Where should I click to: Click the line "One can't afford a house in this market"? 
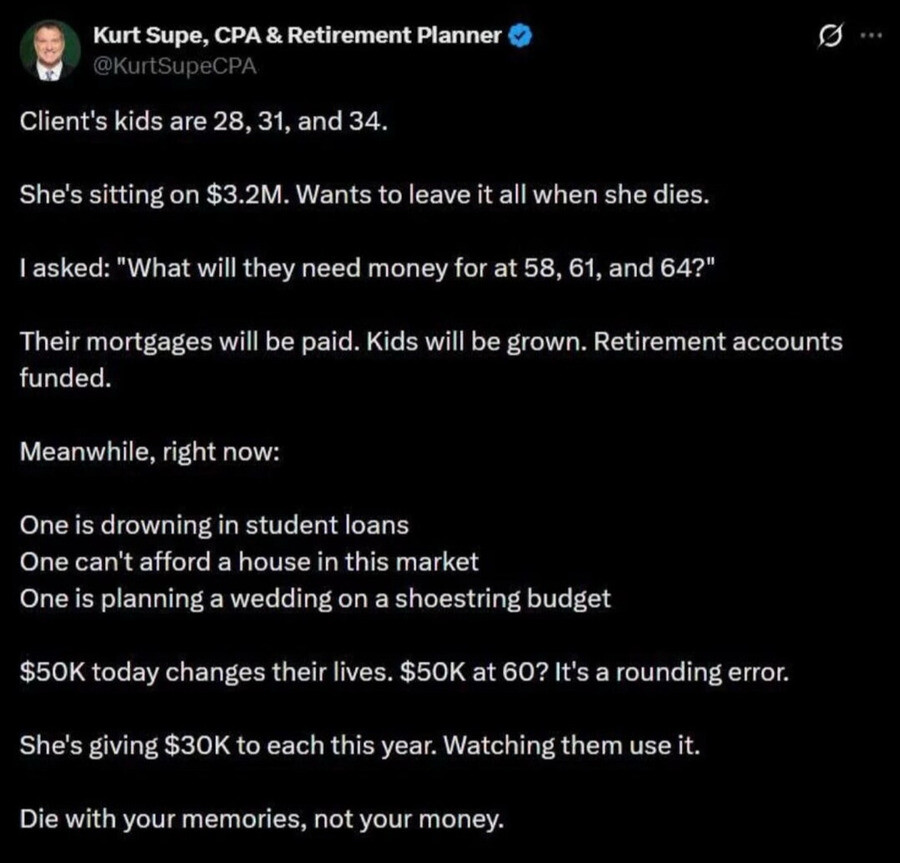point(249,562)
